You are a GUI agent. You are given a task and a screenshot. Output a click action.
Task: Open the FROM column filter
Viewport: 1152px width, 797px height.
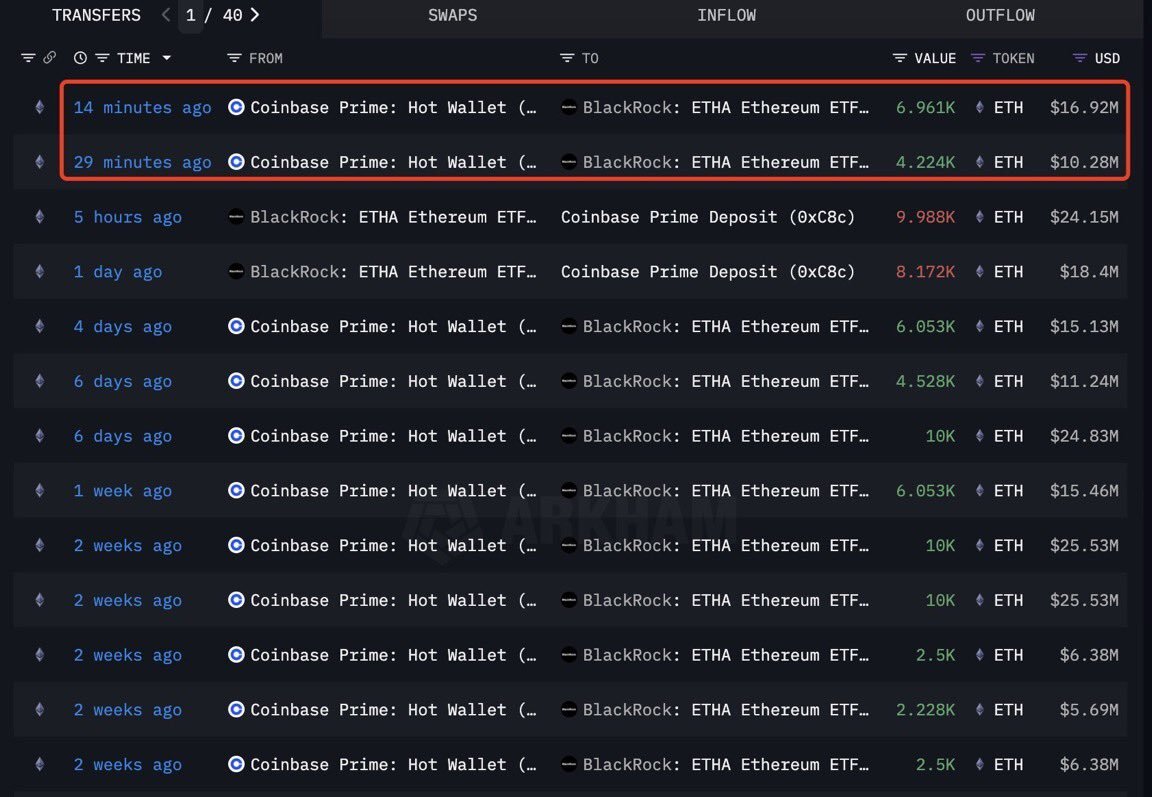tap(234, 58)
